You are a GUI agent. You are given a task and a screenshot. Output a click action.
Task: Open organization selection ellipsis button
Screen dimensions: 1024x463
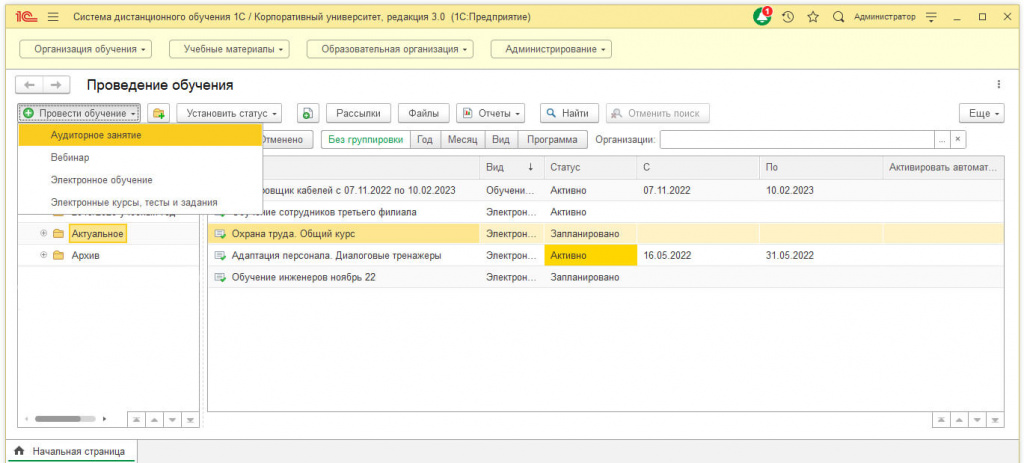(942, 140)
